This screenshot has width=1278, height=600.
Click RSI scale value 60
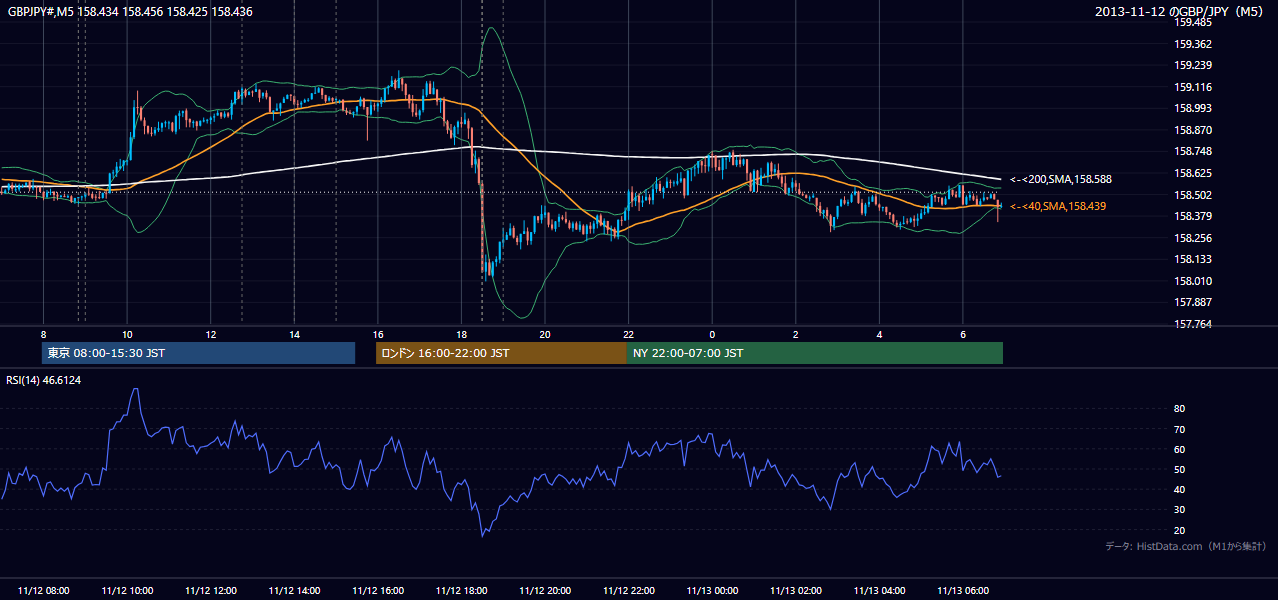[1179, 449]
